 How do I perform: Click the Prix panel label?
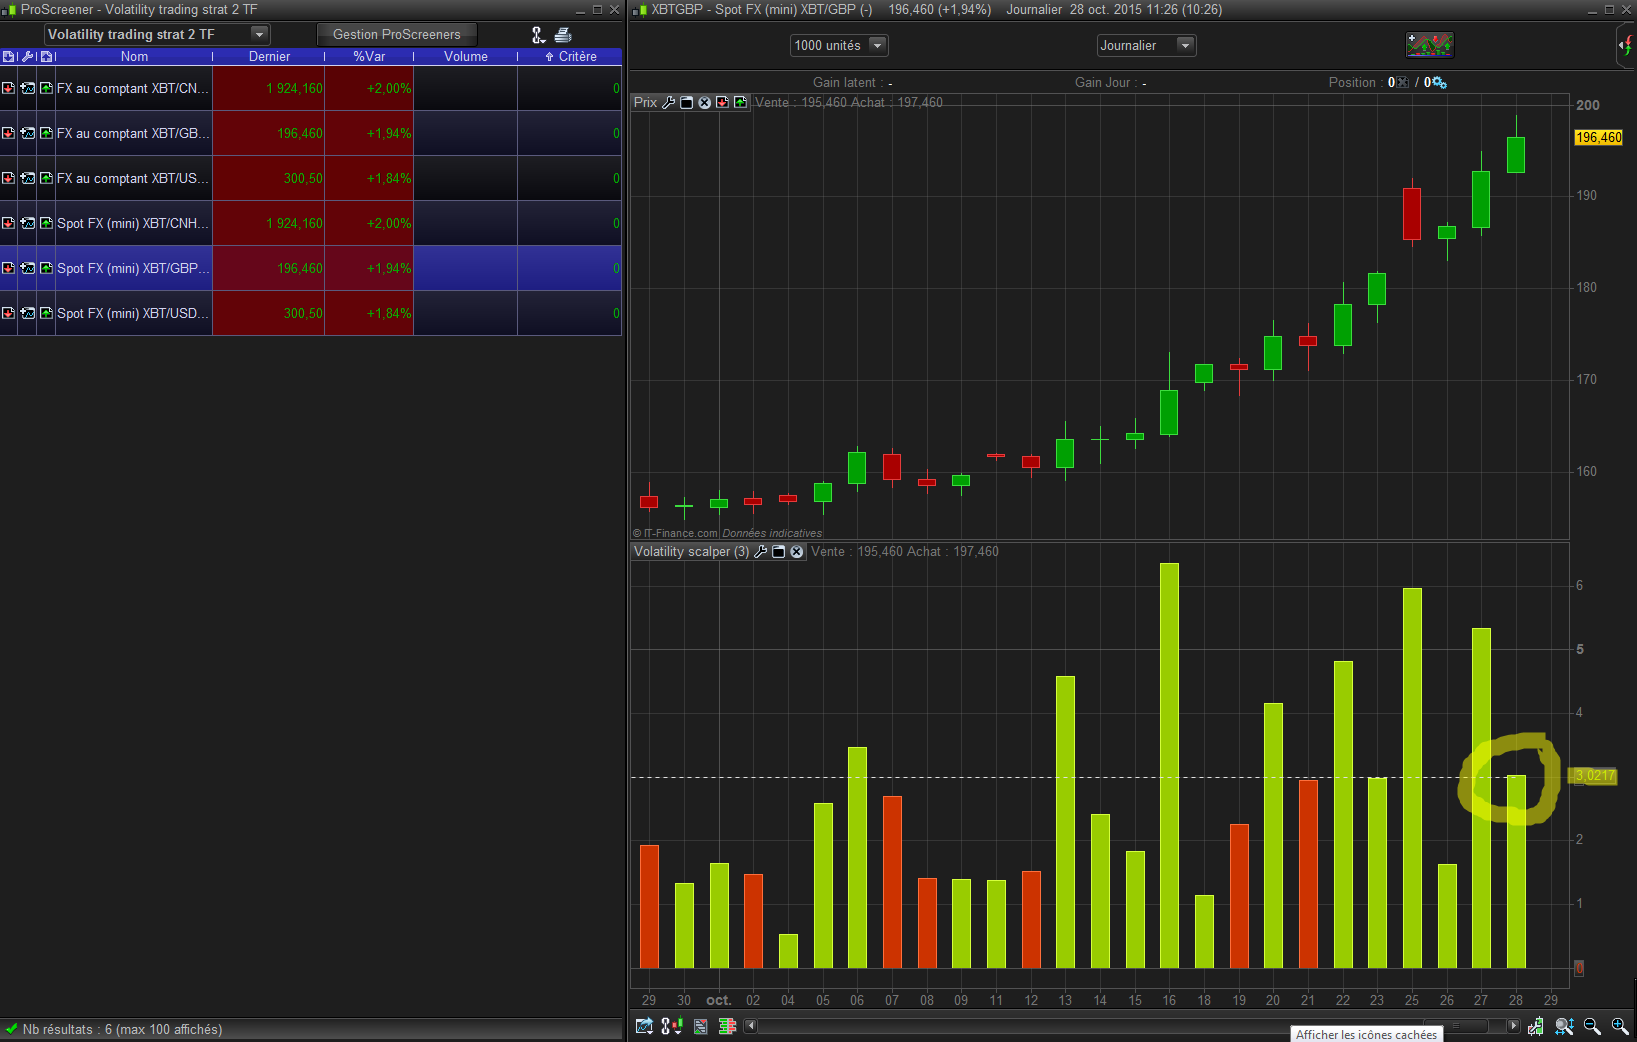coord(646,102)
